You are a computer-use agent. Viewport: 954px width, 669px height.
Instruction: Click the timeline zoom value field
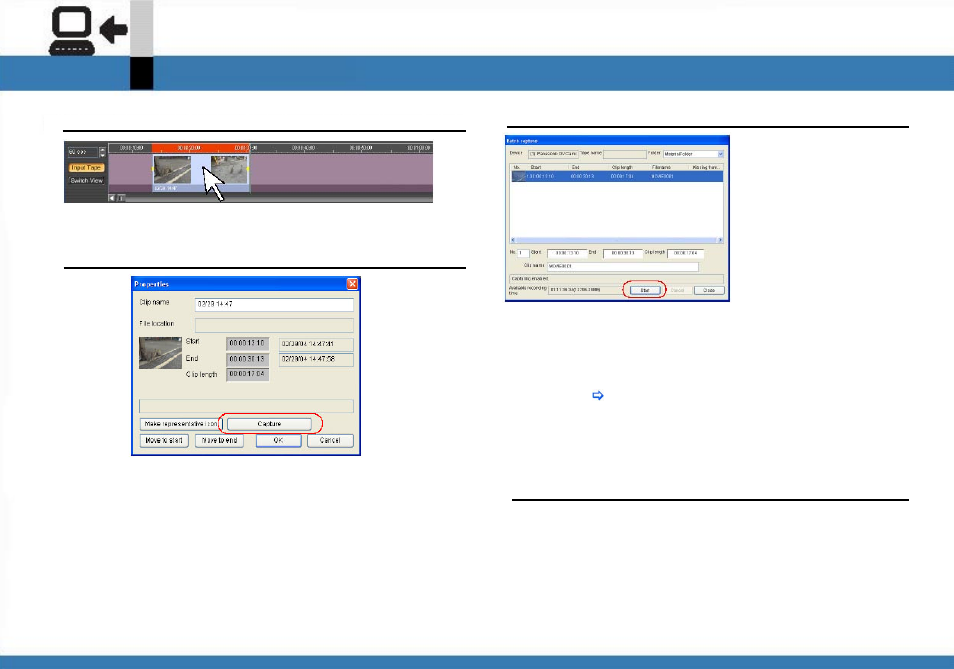click(x=82, y=151)
